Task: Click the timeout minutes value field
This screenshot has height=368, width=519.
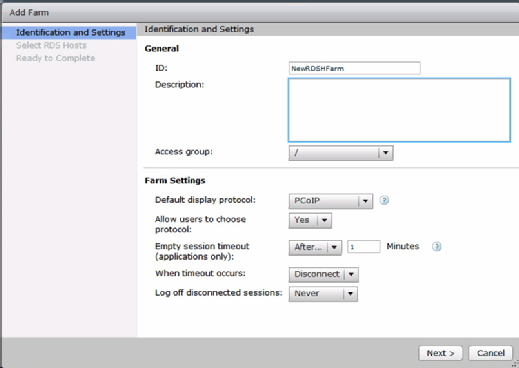Action: (364, 247)
